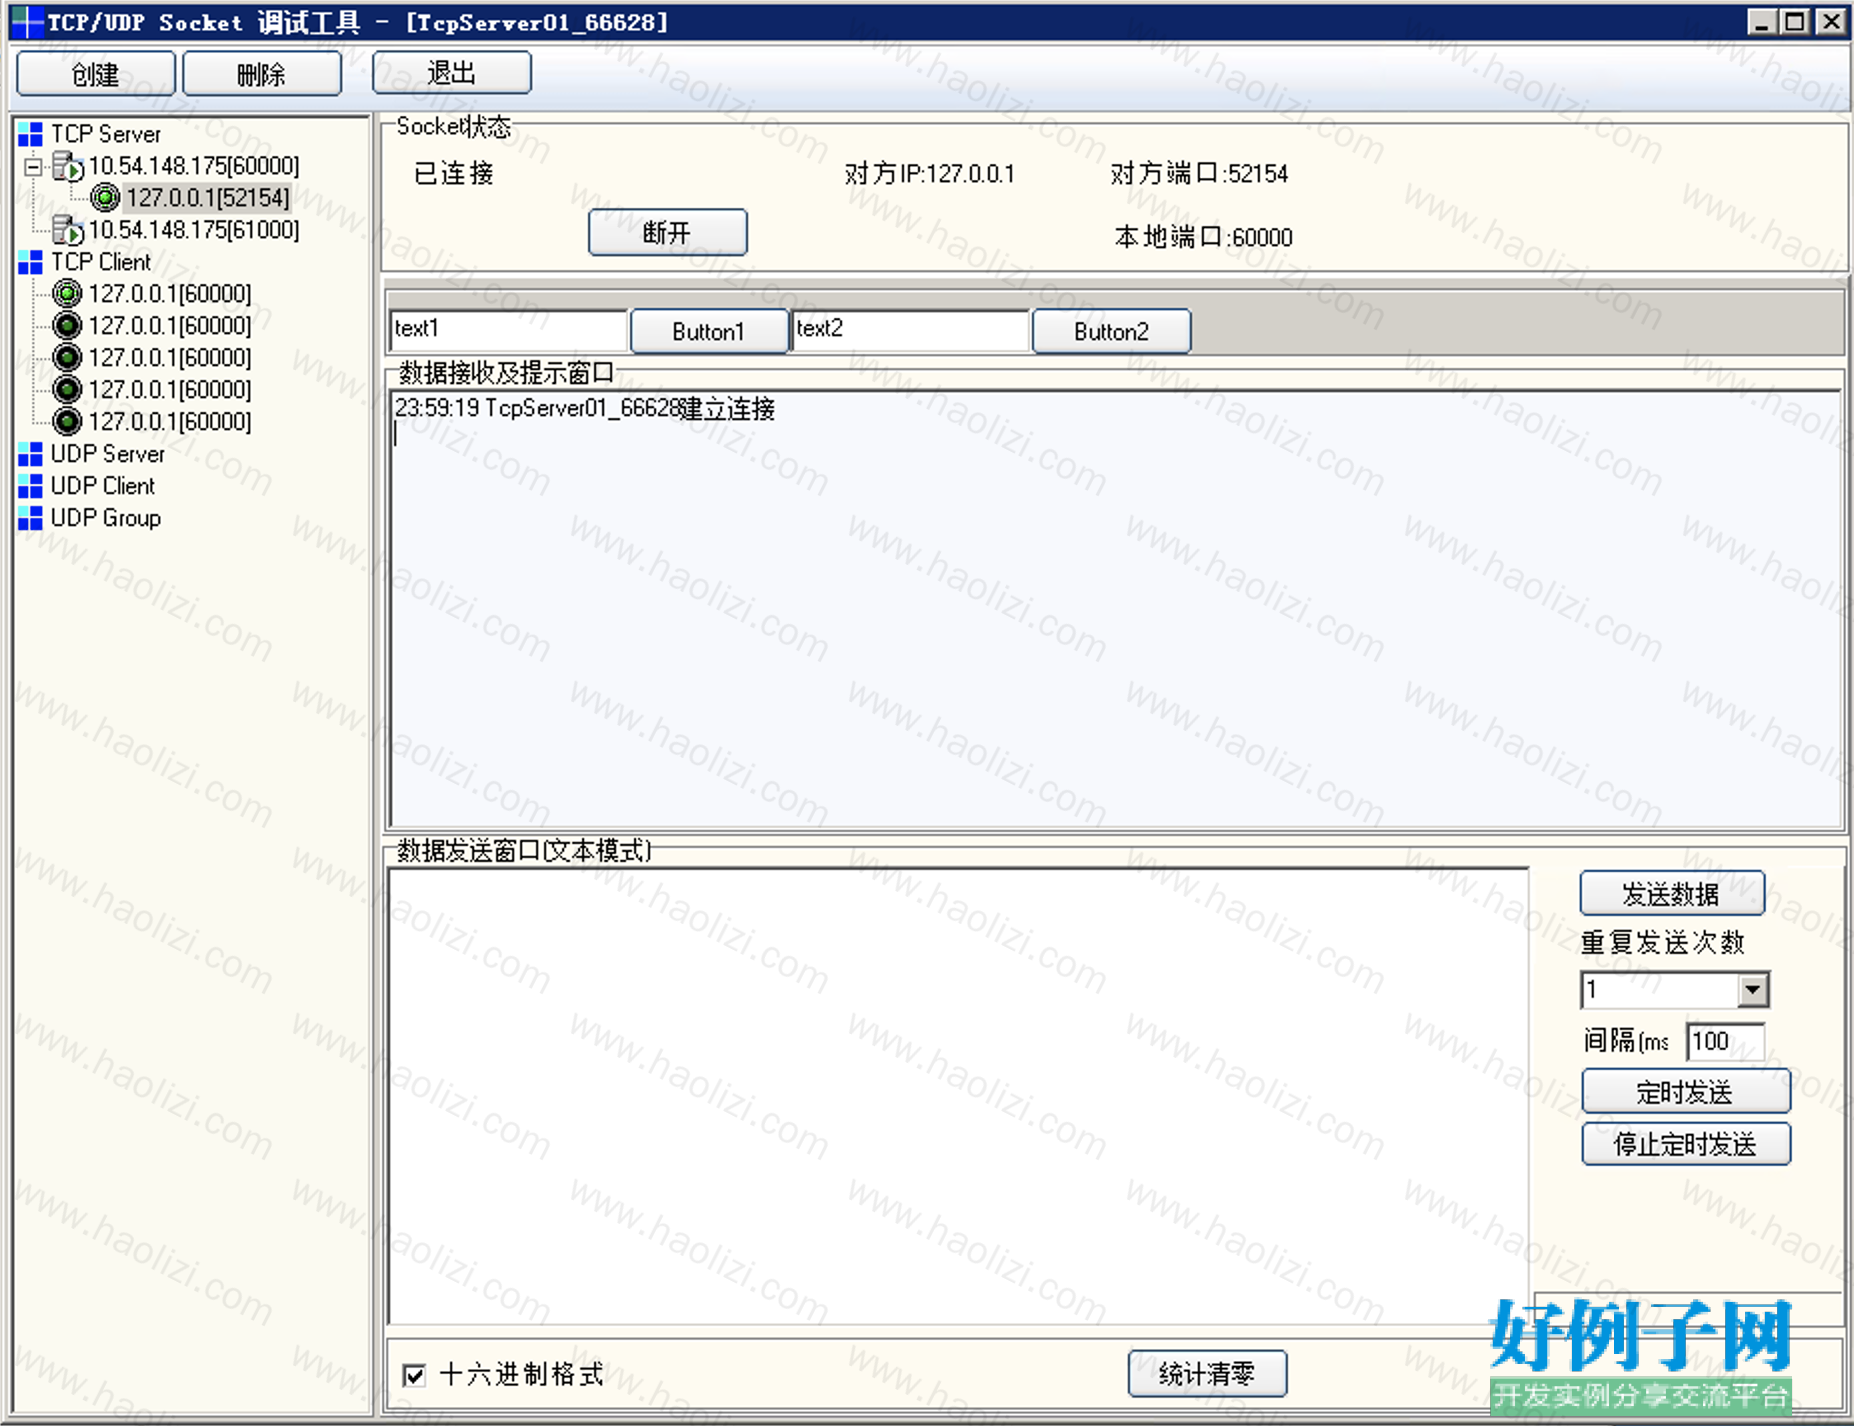
Task: Click the 停止定时发送 button
Action: click(1686, 1144)
